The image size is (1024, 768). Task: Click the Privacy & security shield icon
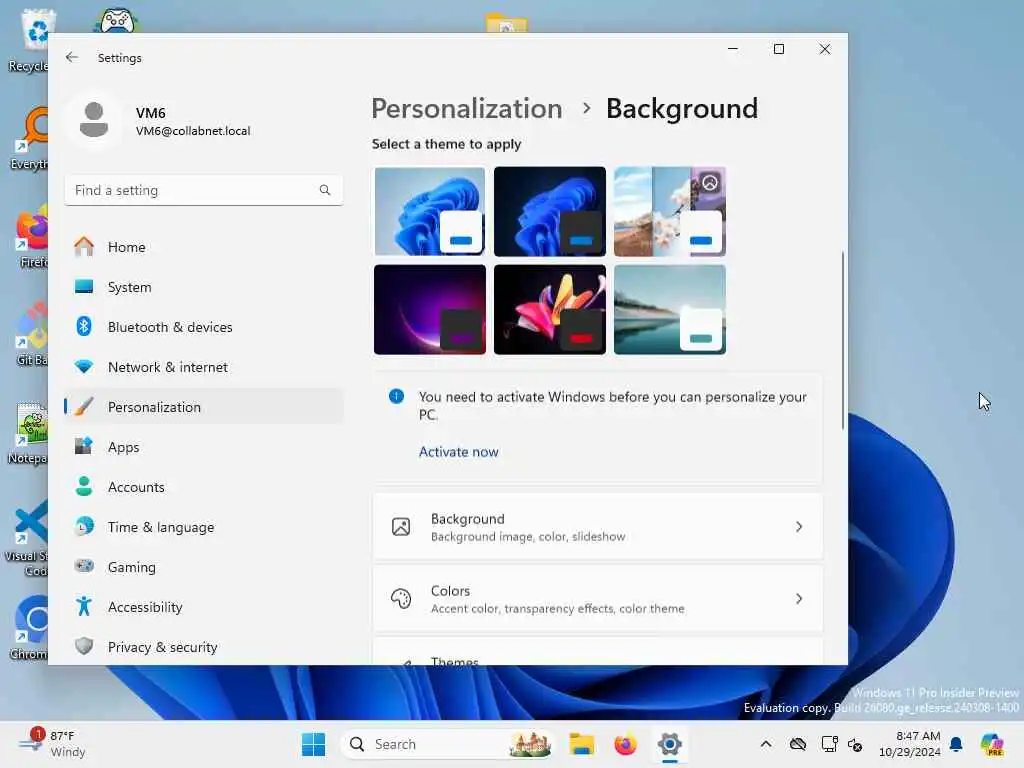(x=84, y=647)
